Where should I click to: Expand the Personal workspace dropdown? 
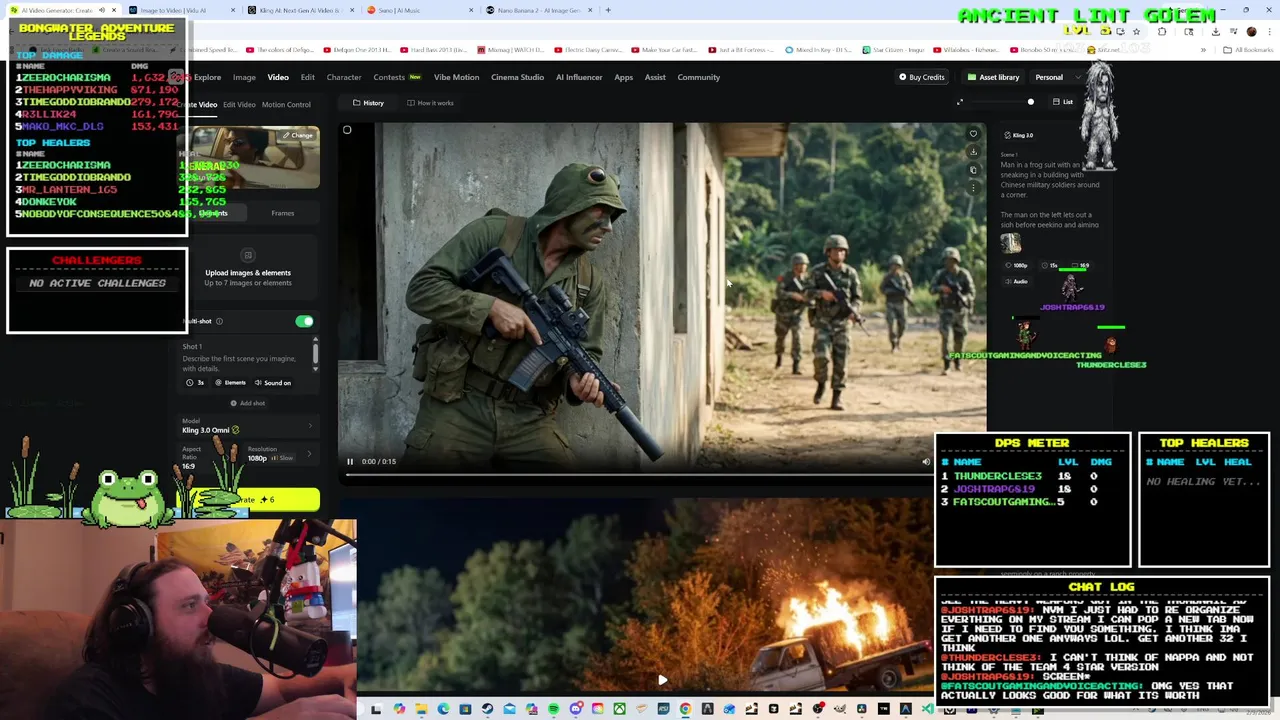1057,77
